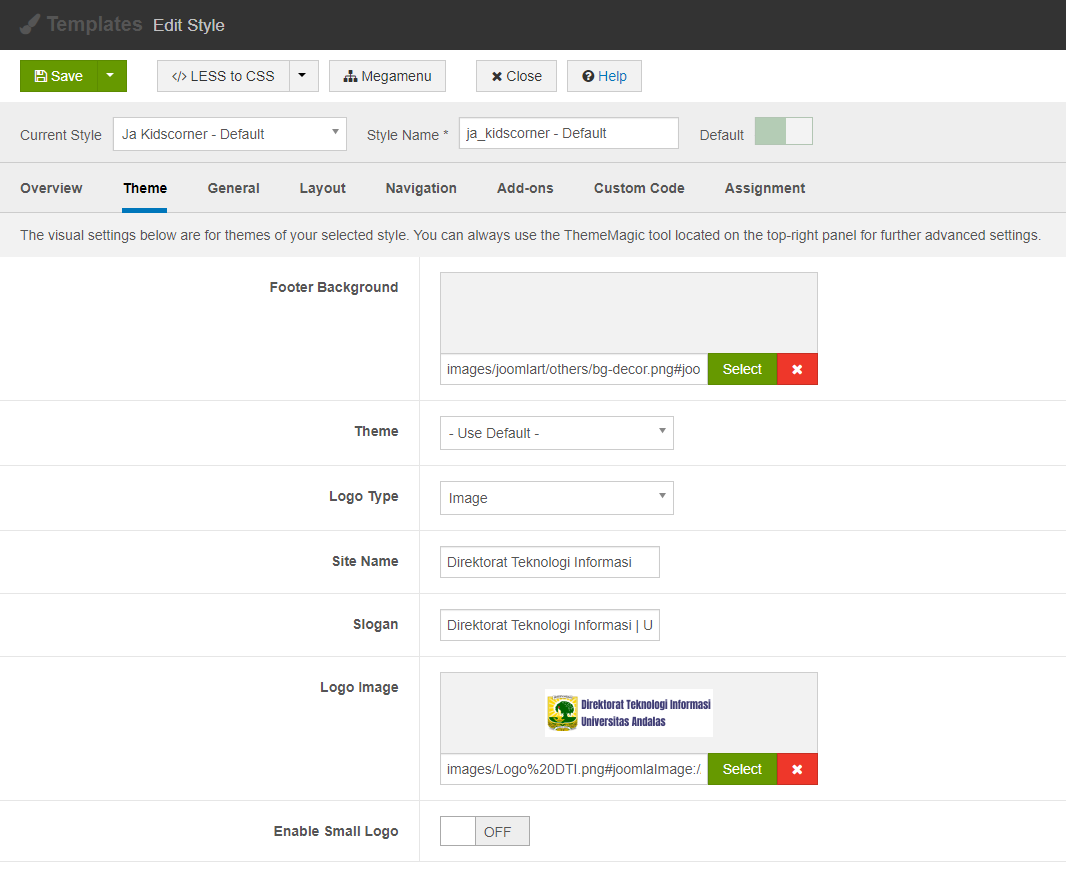Open the Help page
1066x886 pixels.
(604, 76)
